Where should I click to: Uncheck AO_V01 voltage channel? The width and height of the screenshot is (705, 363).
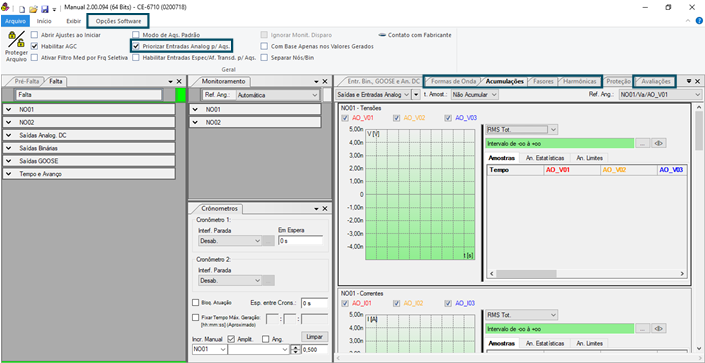coord(345,118)
